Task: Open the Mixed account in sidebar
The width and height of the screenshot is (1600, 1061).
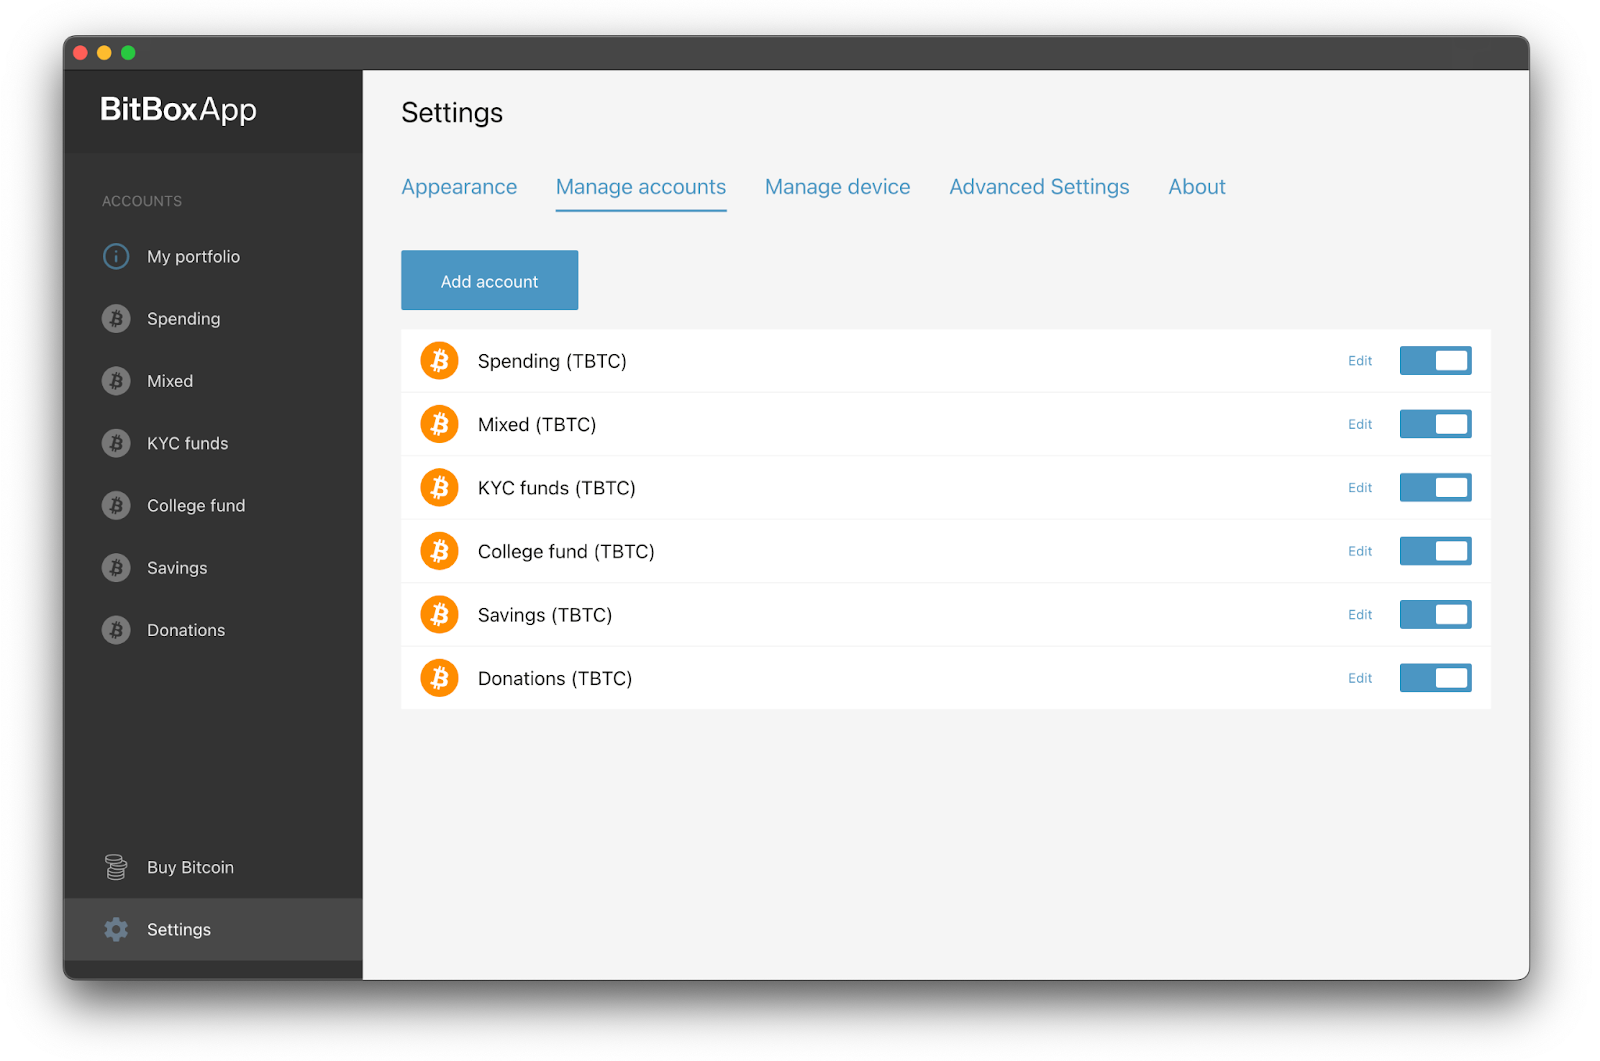Action: pyautogui.click(x=213, y=381)
